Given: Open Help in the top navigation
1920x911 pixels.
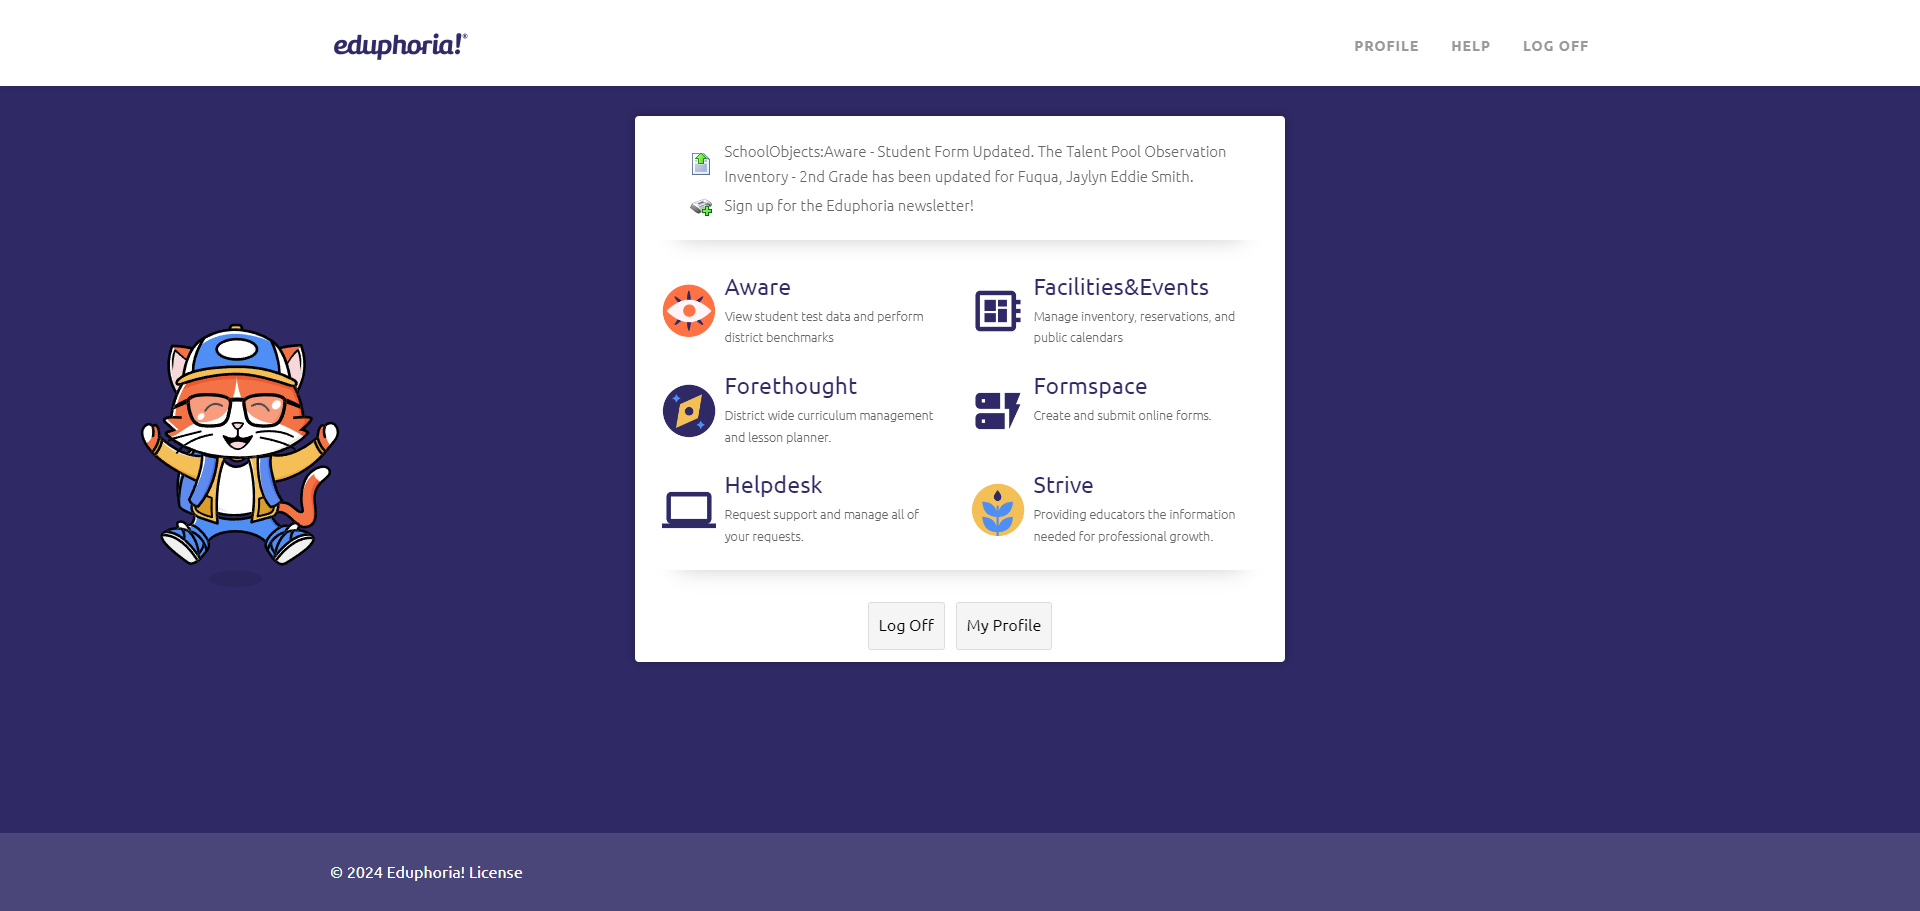Looking at the screenshot, I should coord(1470,46).
